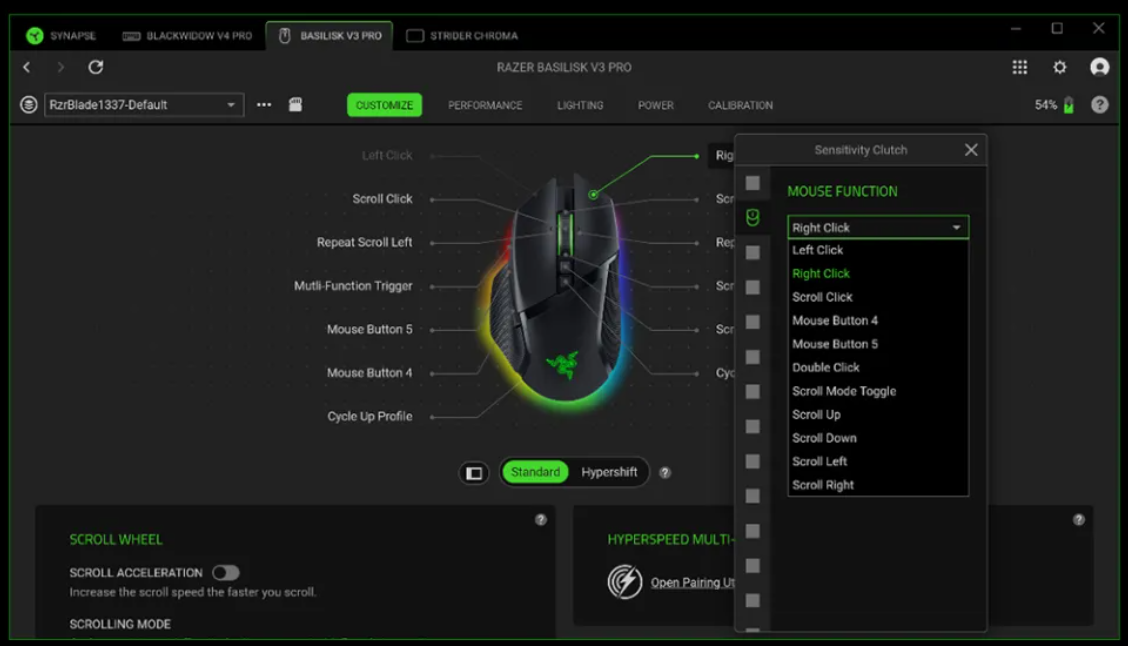Image resolution: width=1128 pixels, height=646 pixels.
Task: Open the Blackwidow V4 Pro device tab
Action: 187,36
